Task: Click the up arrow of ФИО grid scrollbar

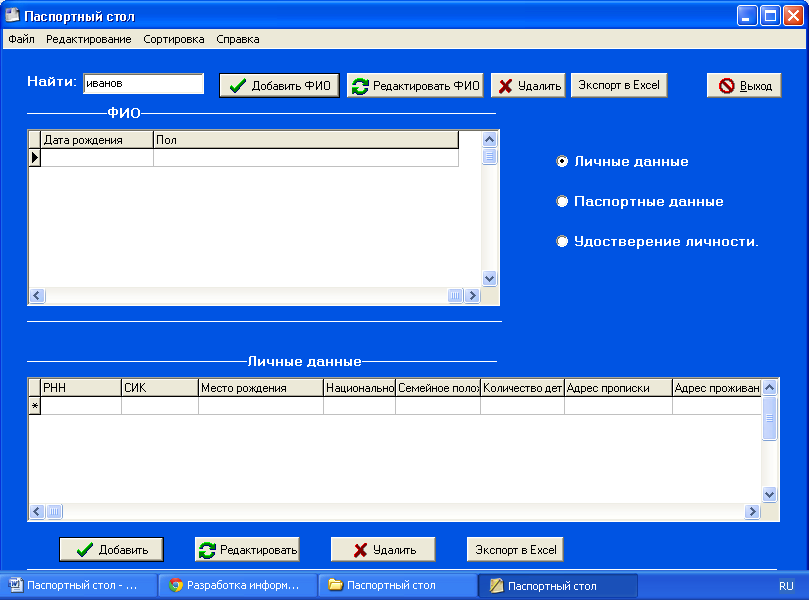Action: (489, 139)
